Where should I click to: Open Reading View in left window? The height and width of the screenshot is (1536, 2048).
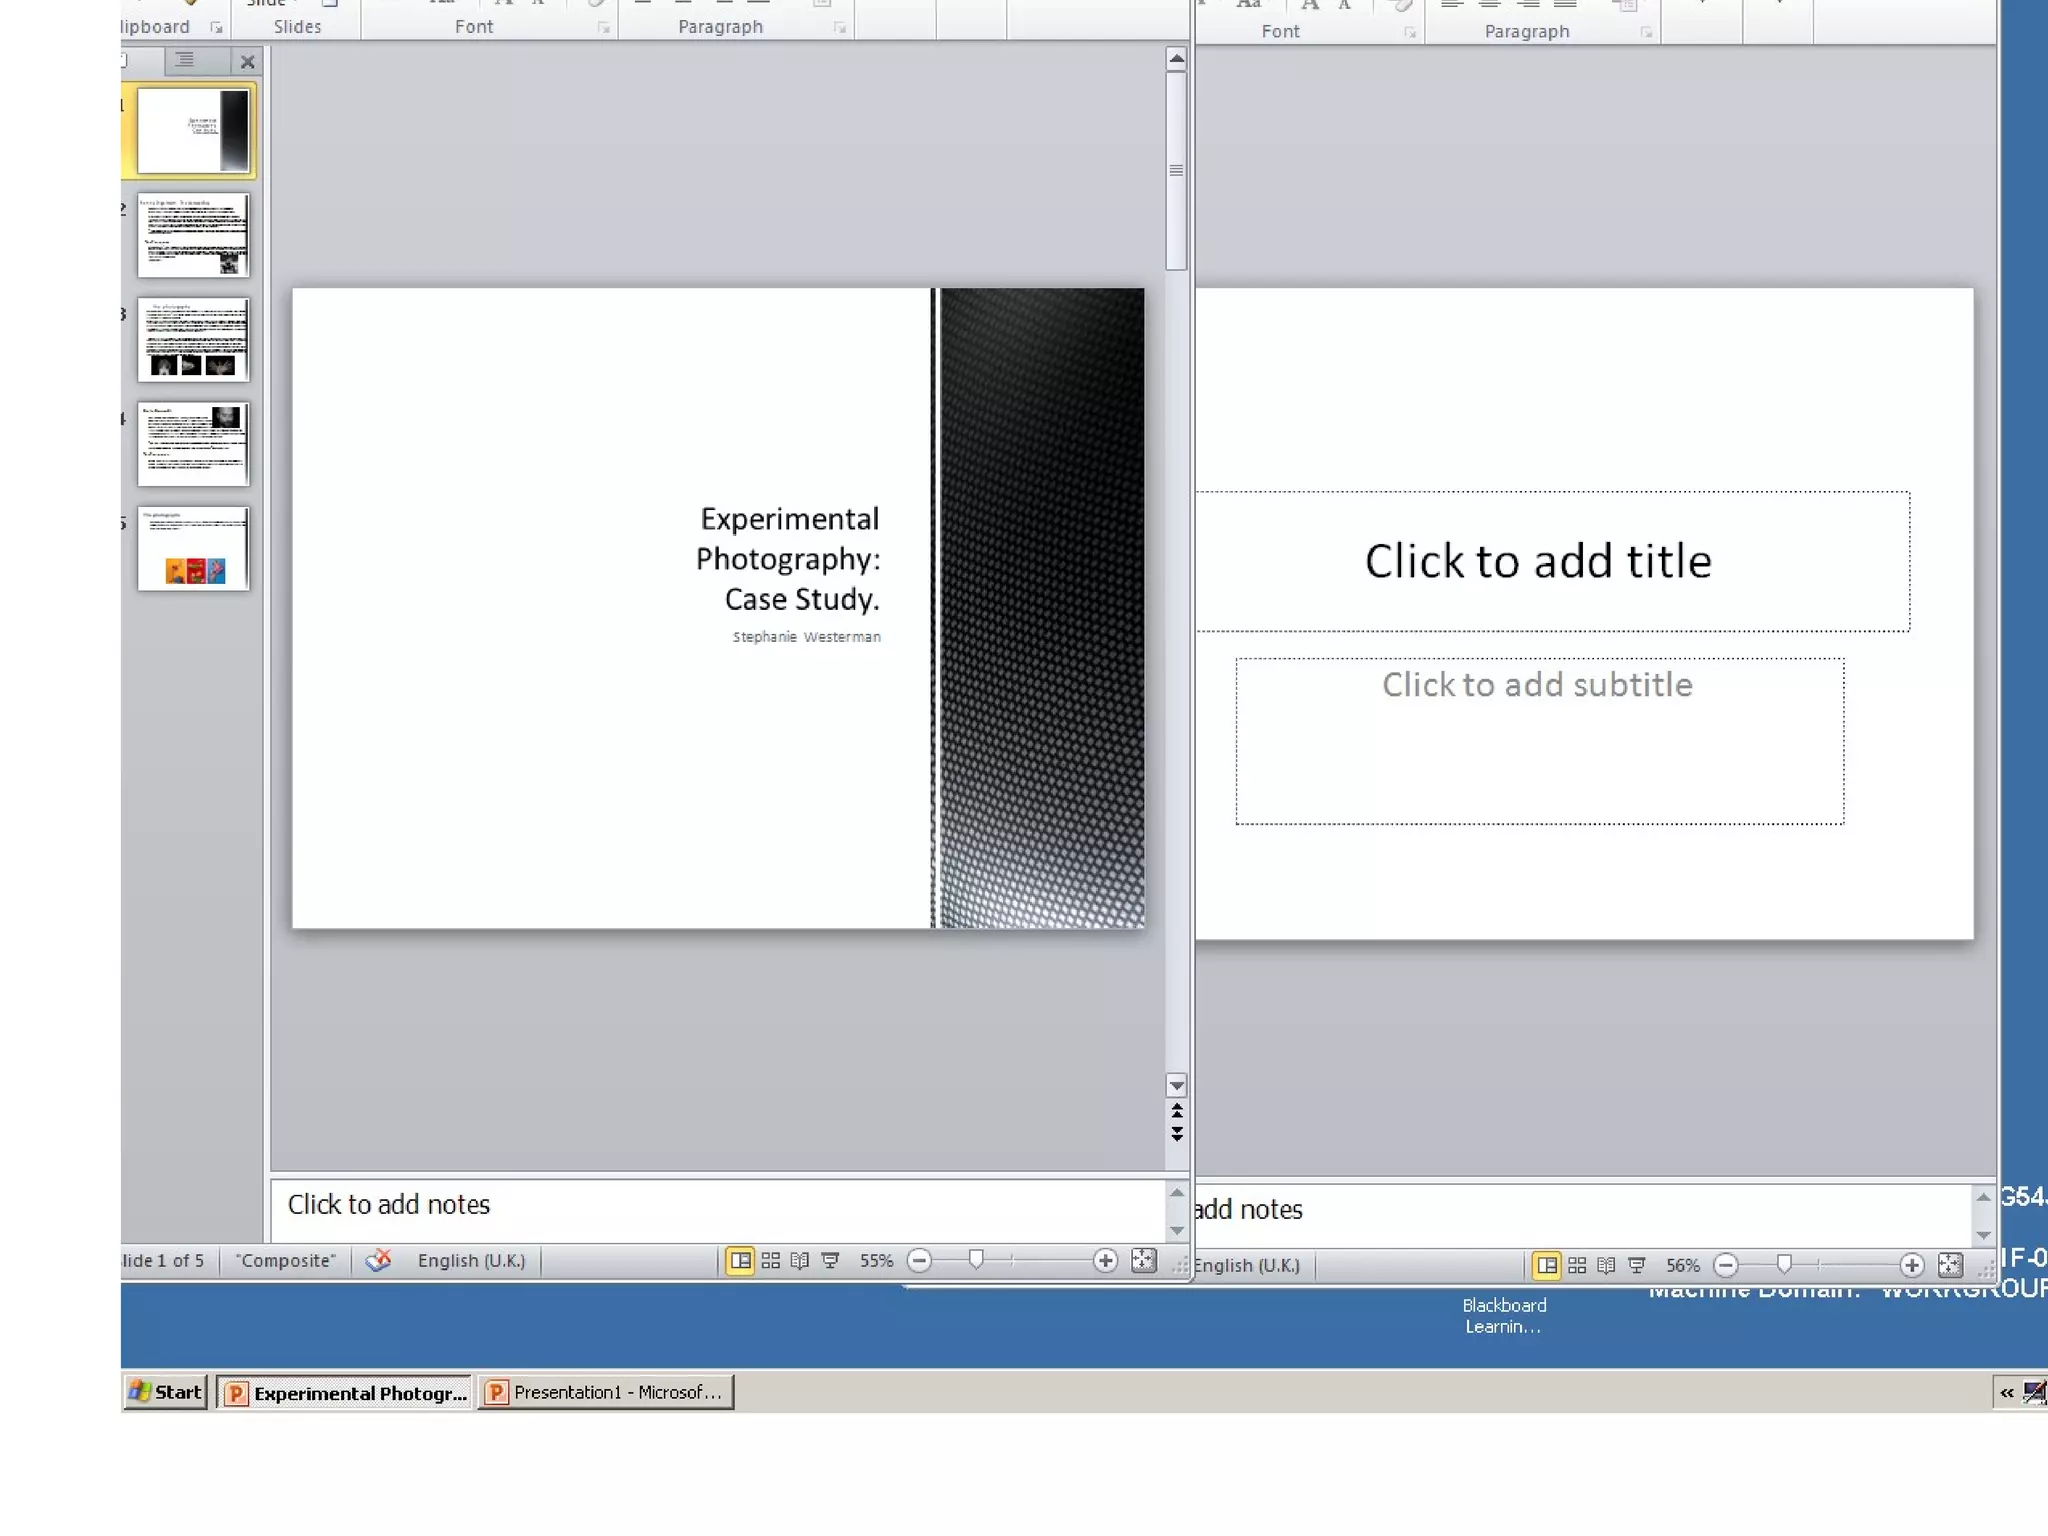tap(800, 1261)
